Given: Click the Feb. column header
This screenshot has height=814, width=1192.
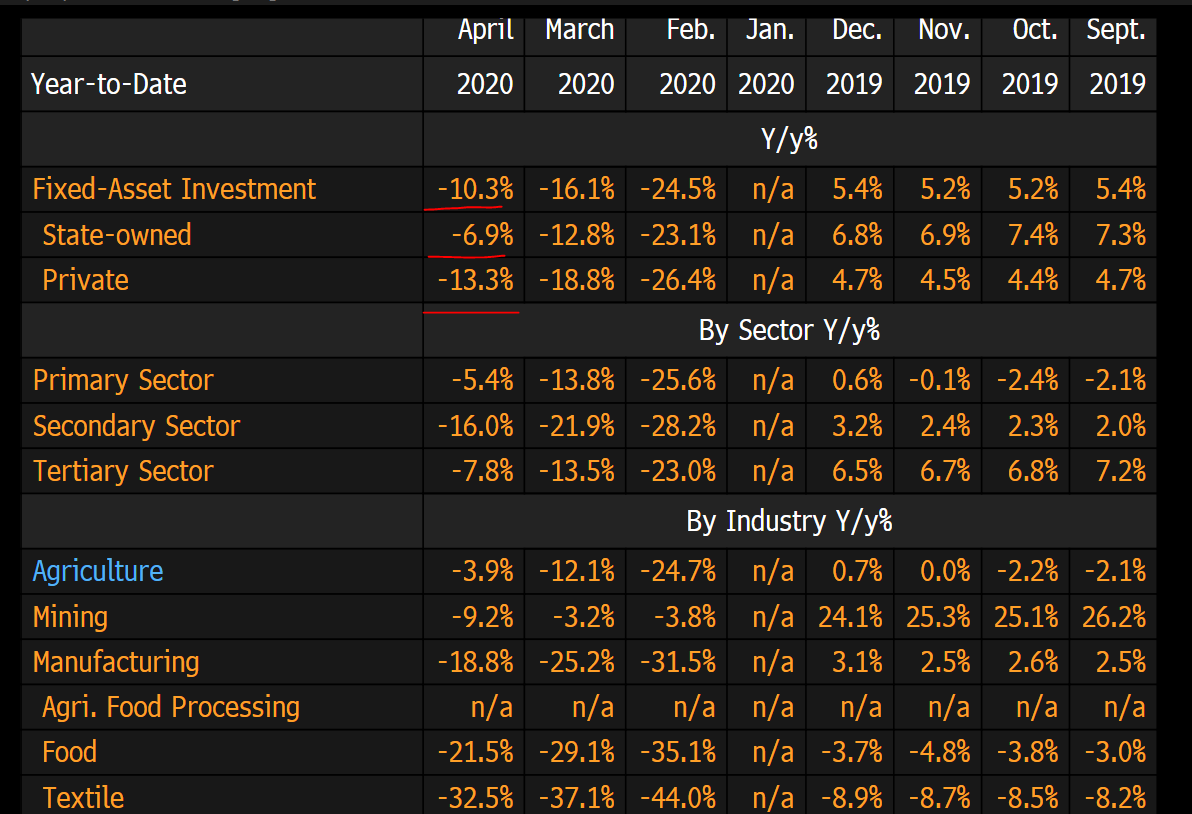Looking at the screenshot, I should (691, 30).
